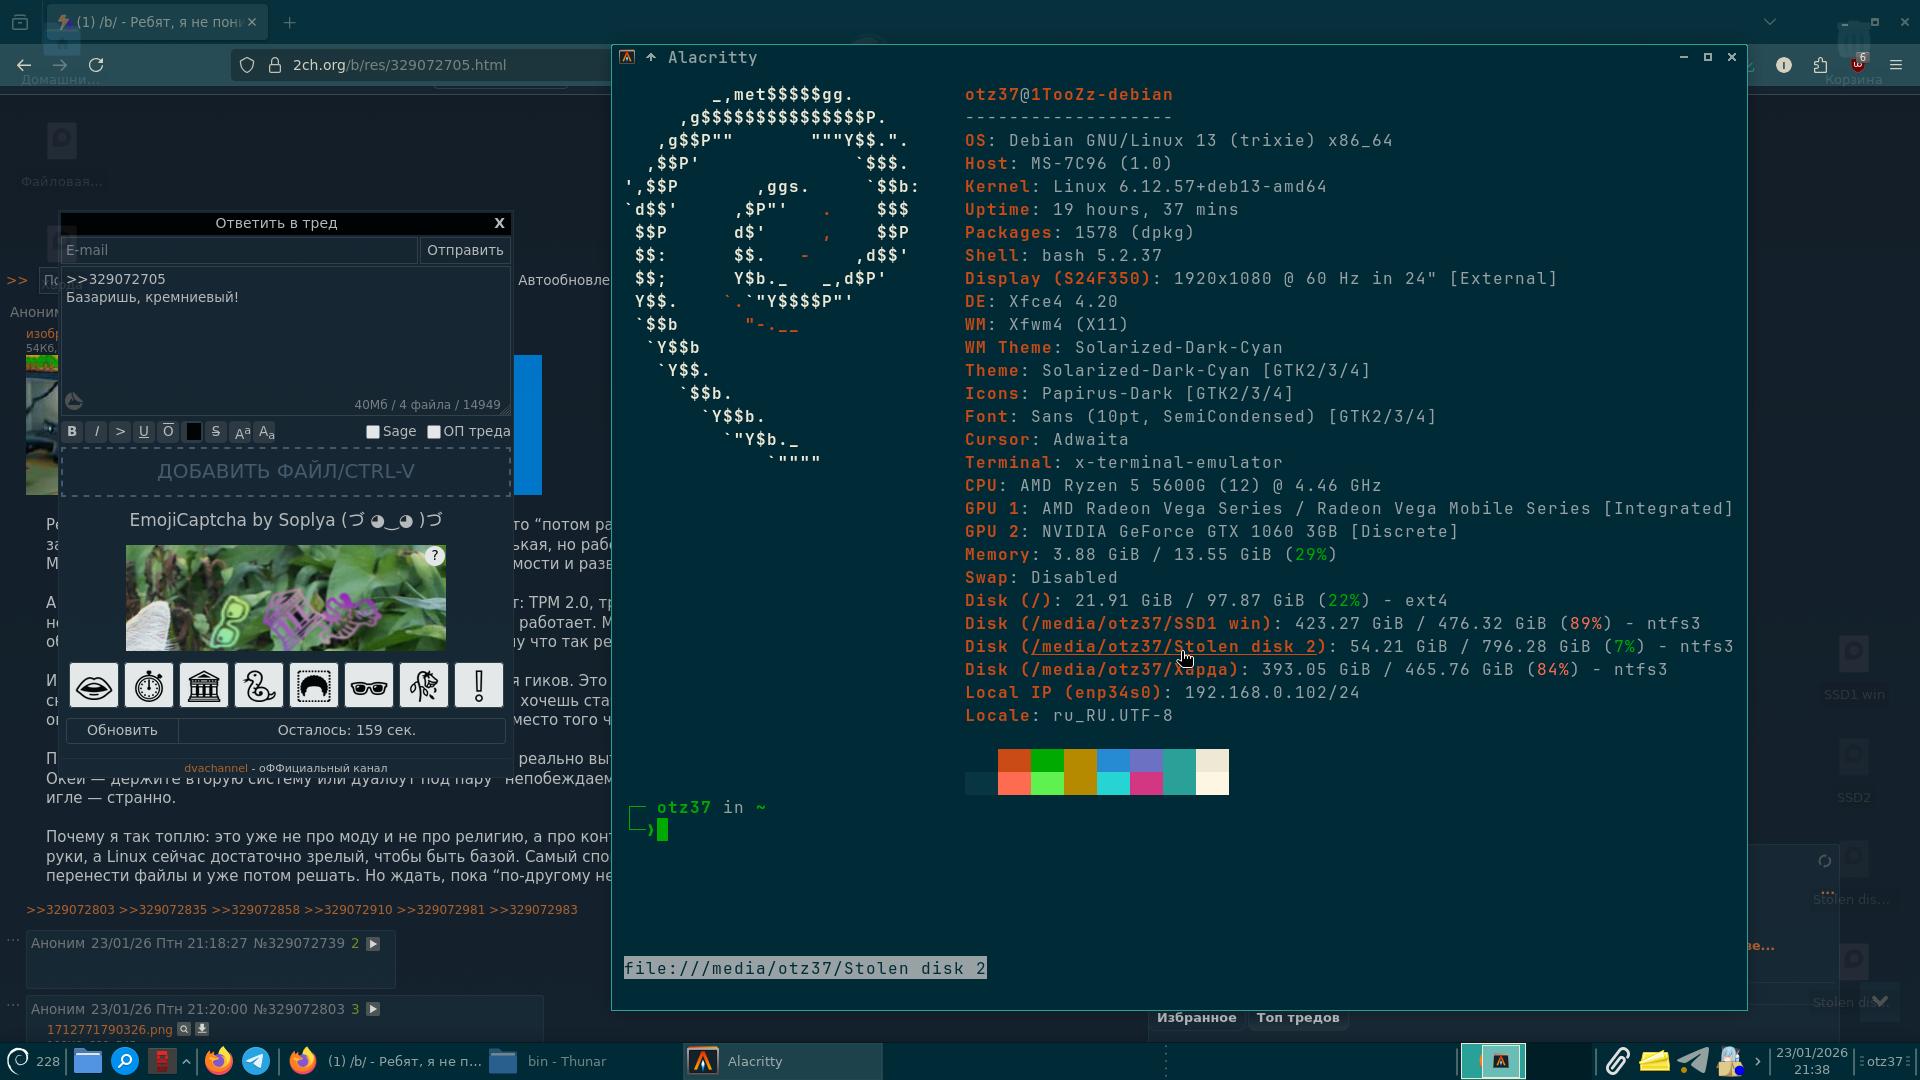Image resolution: width=1920 pixels, height=1080 pixels.
Task: Pick the lips emoji captcha tile
Action: pos(94,686)
